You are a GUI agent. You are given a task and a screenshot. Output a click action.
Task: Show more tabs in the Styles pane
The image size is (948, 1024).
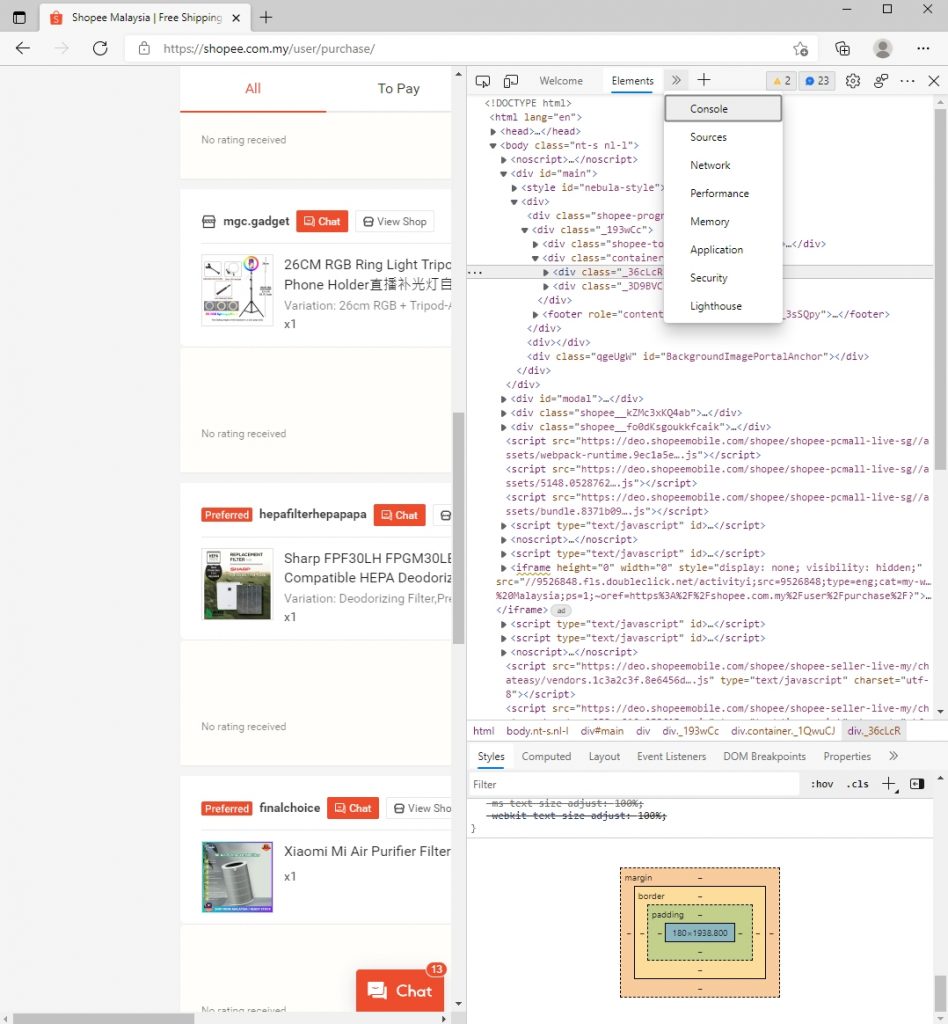tap(893, 756)
